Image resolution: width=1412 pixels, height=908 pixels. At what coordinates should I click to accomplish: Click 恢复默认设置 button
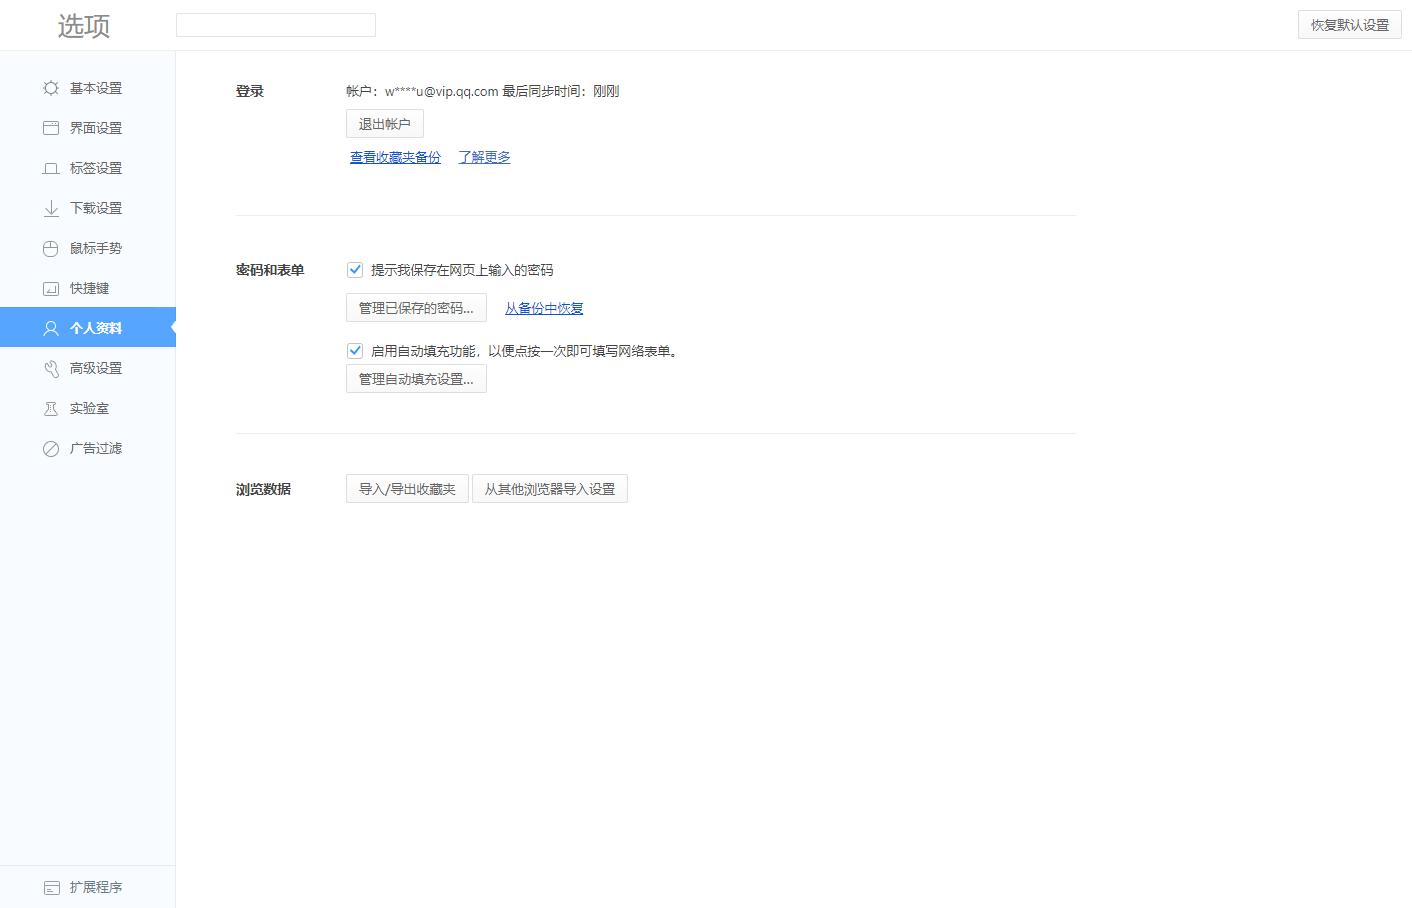[1350, 25]
